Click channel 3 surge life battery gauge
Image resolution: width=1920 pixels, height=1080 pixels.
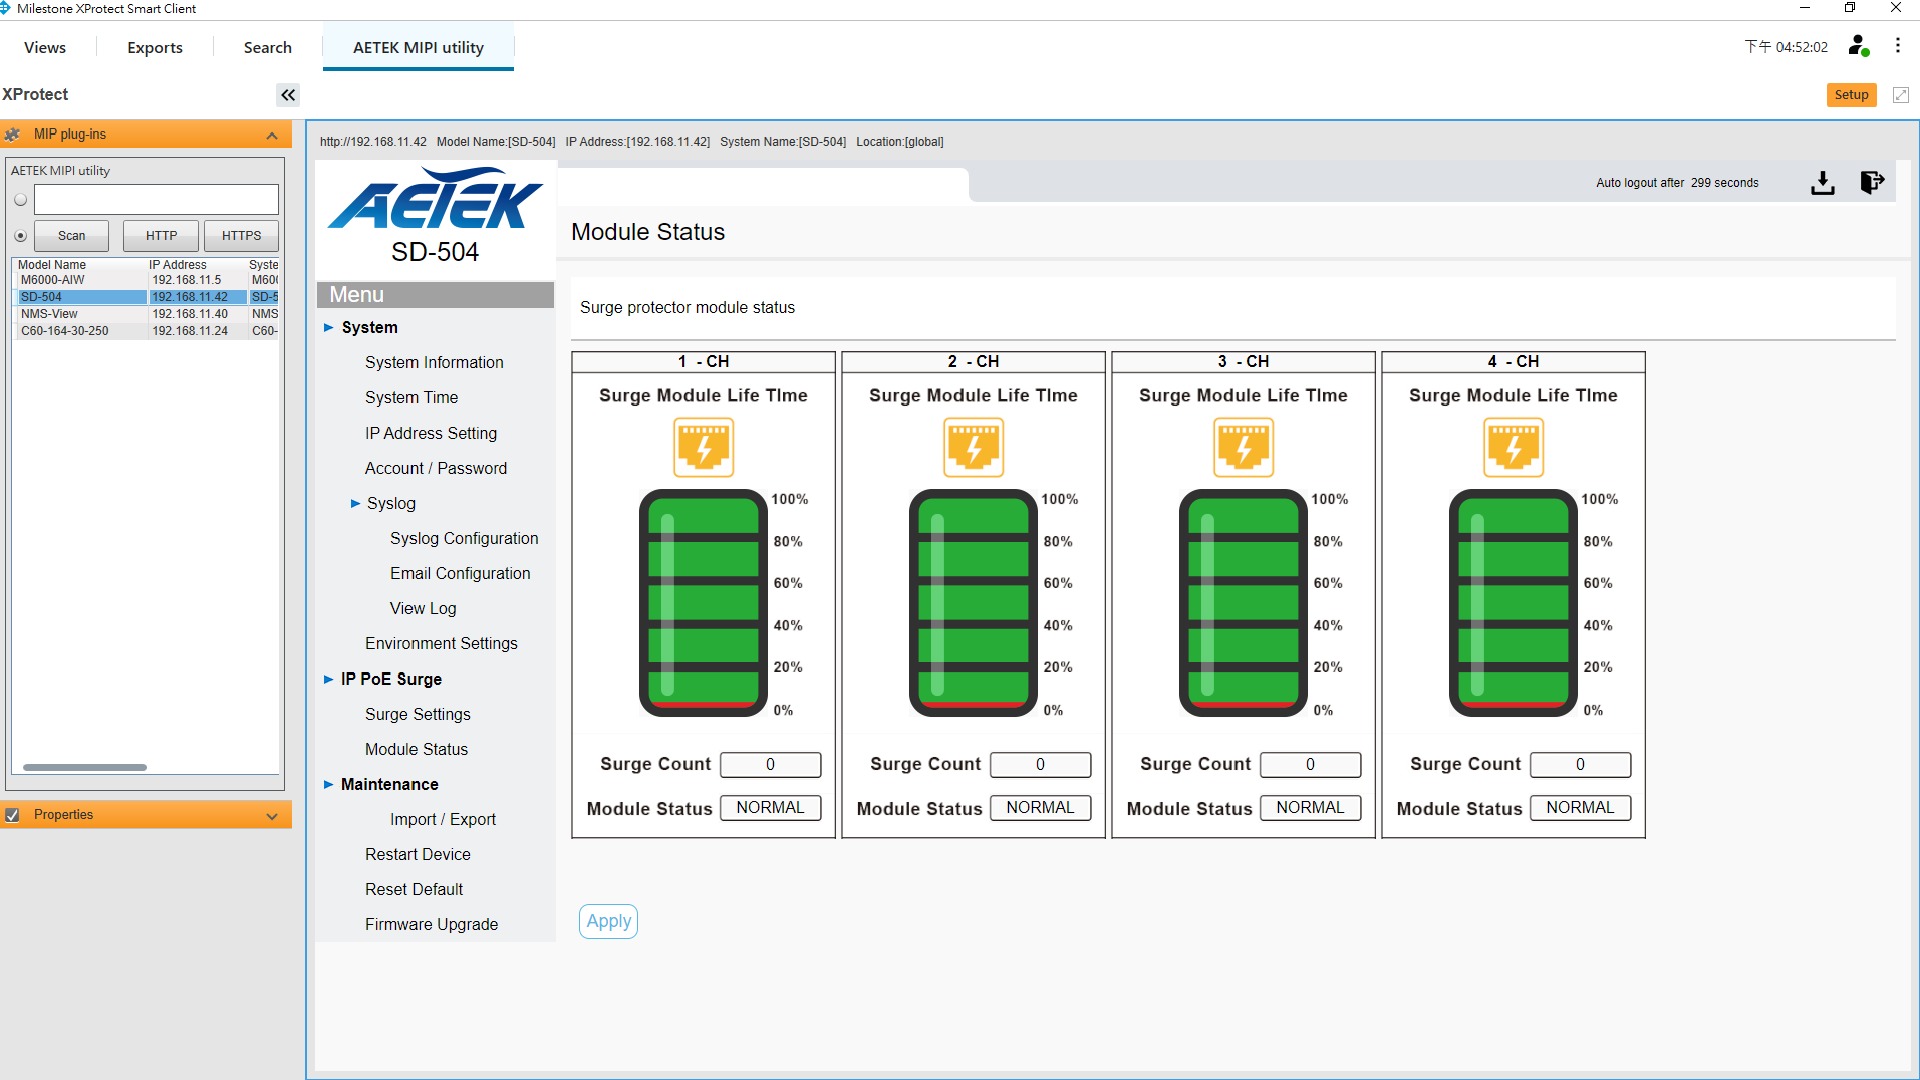click(x=1243, y=603)
